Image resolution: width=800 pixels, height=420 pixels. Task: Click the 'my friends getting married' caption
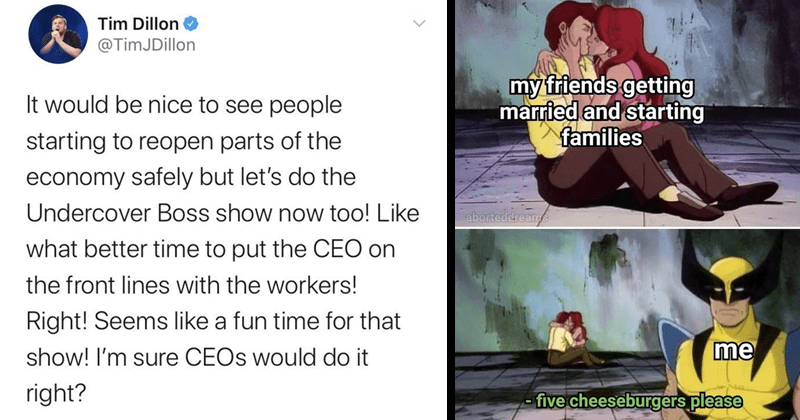pyautogui.click(x=602, y=112)
